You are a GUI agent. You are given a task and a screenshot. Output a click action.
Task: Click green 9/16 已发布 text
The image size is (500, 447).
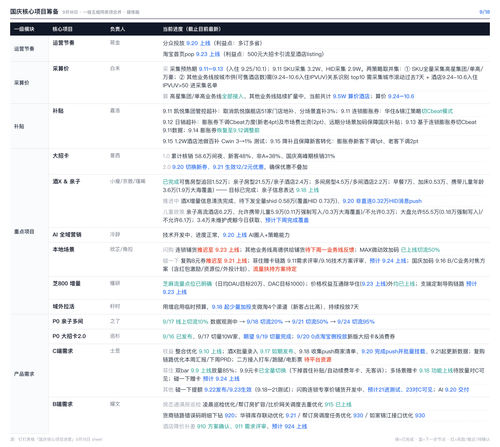click(177, 337)
